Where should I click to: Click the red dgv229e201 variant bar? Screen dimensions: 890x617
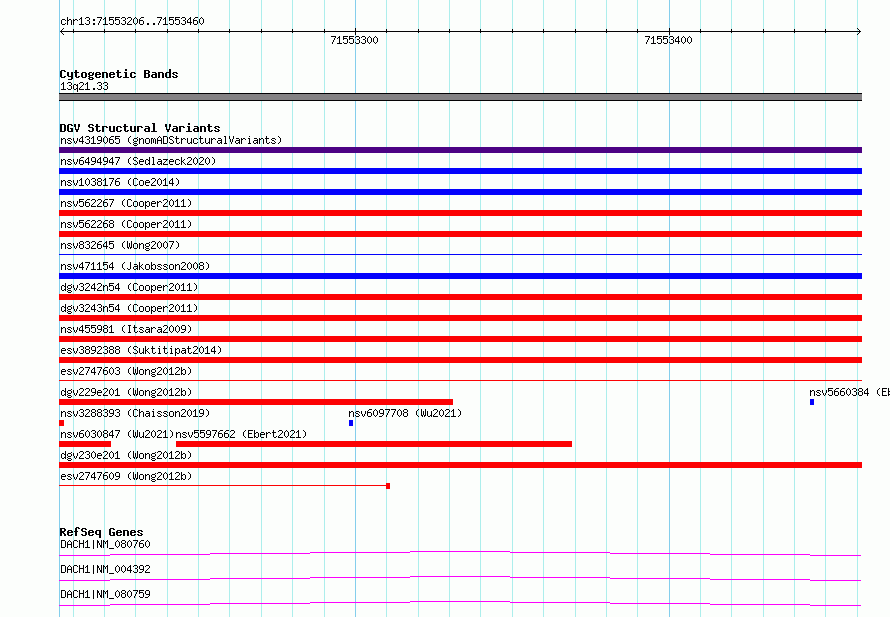click(x=256, y=402)
